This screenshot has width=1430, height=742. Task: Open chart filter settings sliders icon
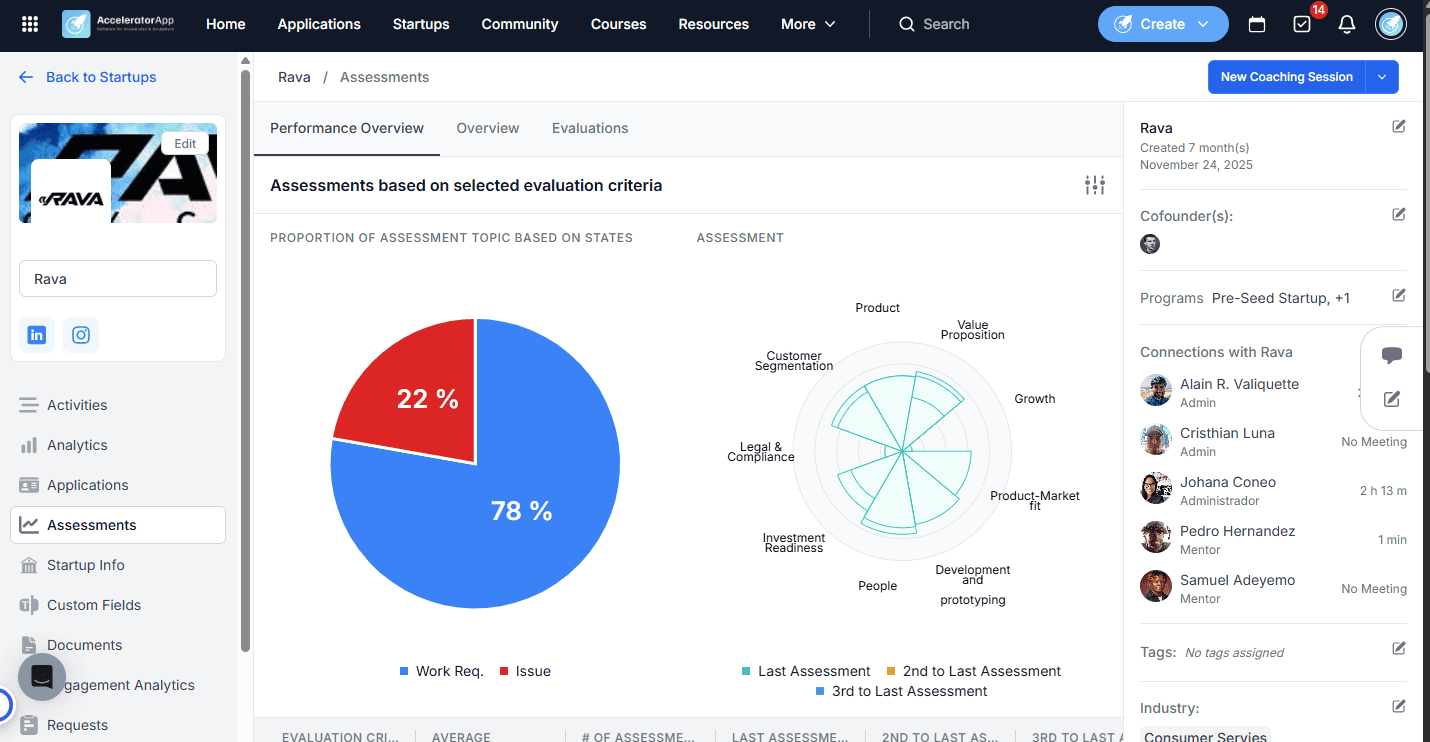(x=1095, y=185)
